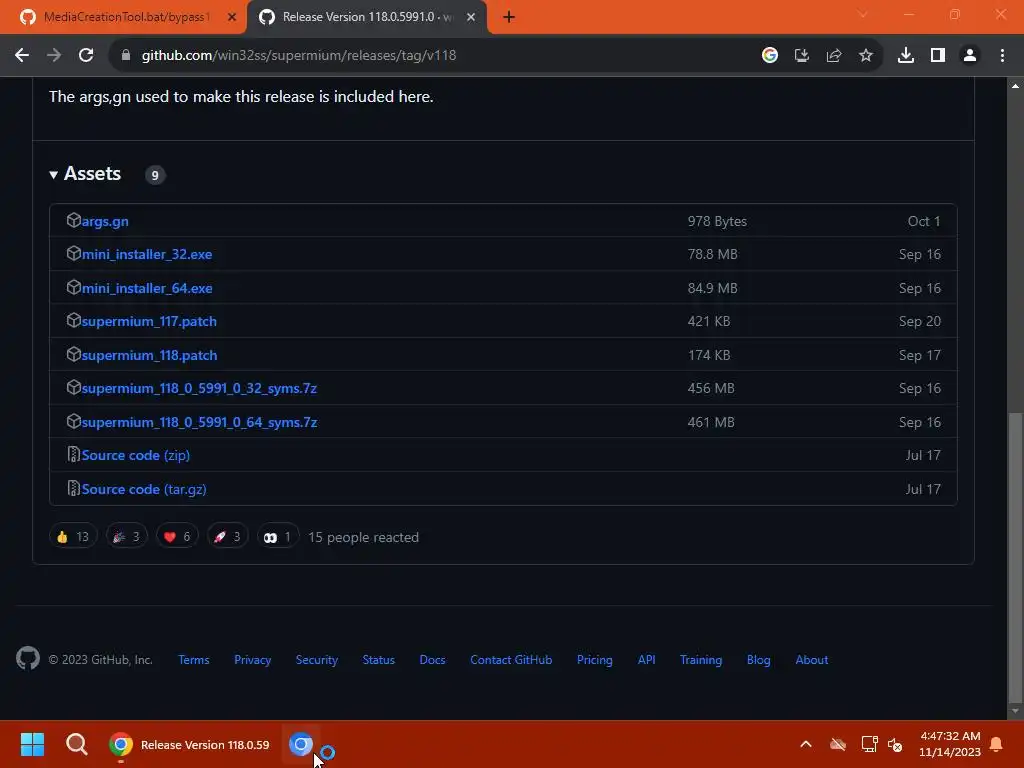Bookmark this page with the star icon
1024x768 pixels.
(866, 56)
